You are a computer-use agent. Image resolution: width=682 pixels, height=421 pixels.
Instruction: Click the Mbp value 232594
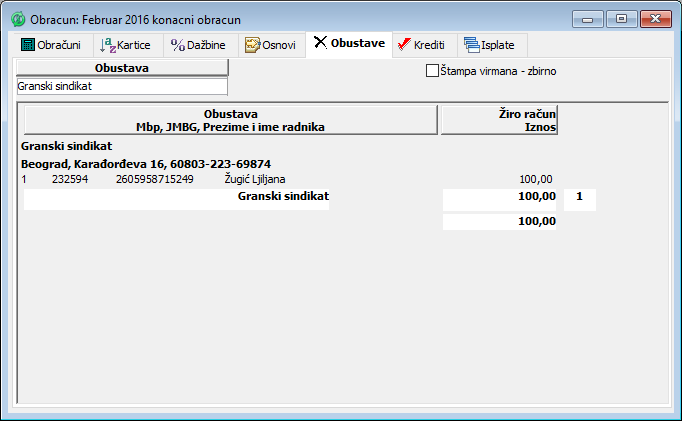(70, 179)
